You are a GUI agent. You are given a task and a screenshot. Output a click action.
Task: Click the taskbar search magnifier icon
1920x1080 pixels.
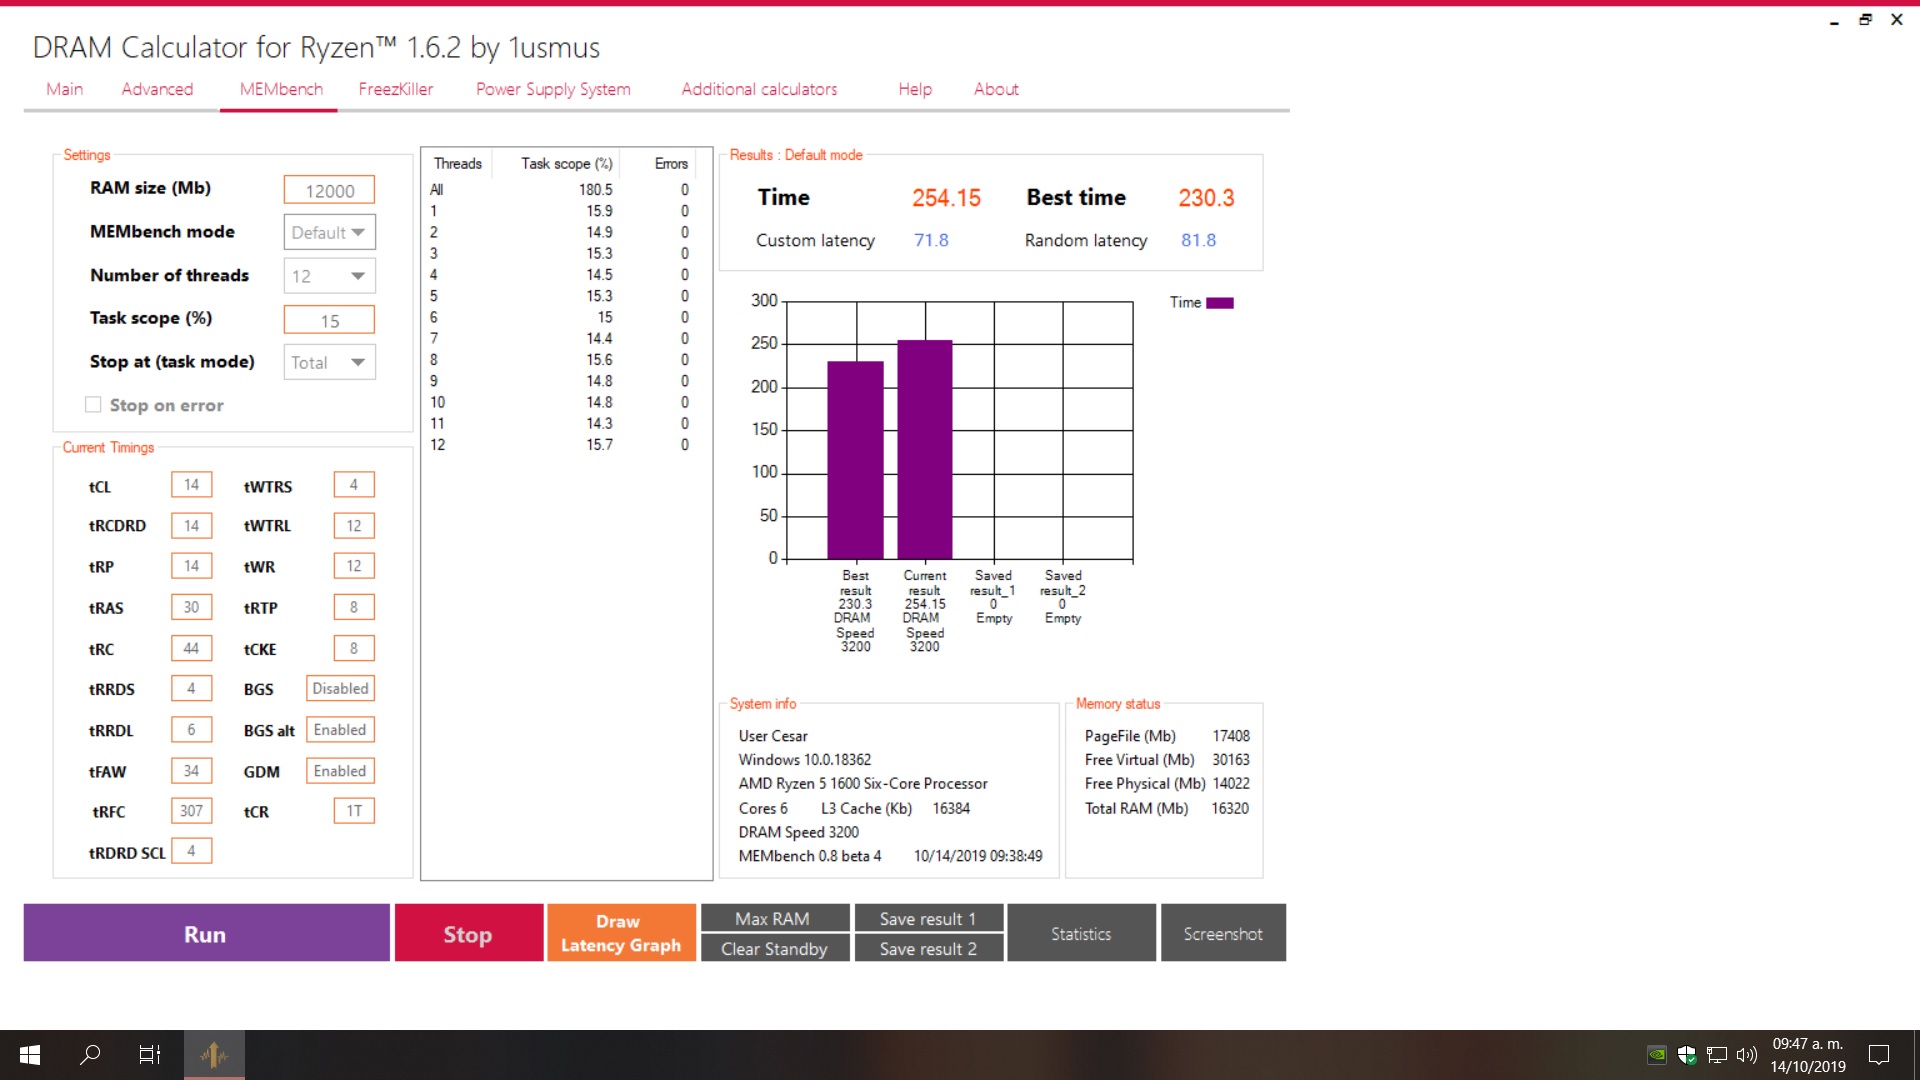click(x=90, y=1055)
